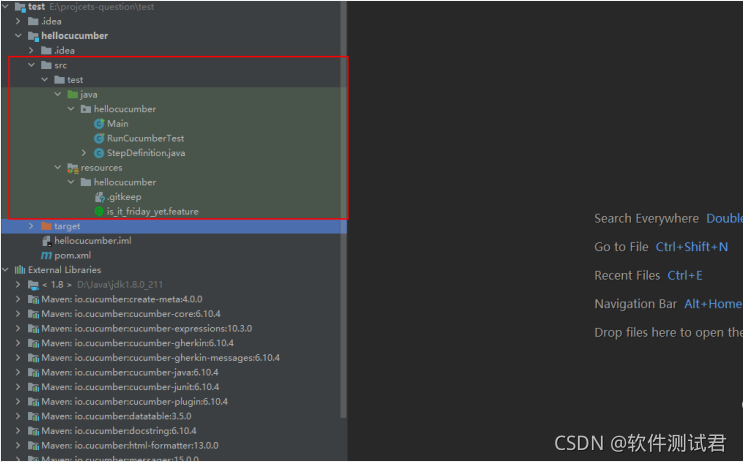
Task: Click the StepDefinition.java class icon
Action: point(99,153)
